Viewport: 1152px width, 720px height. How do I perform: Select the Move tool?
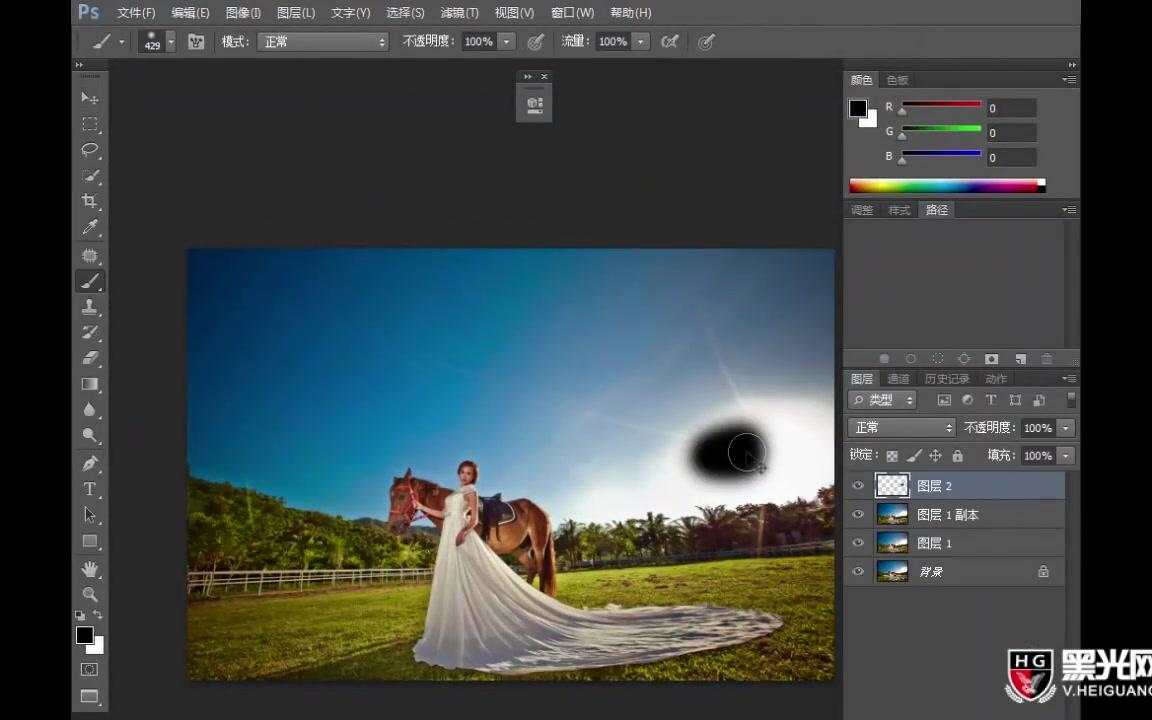click(90, 98)
